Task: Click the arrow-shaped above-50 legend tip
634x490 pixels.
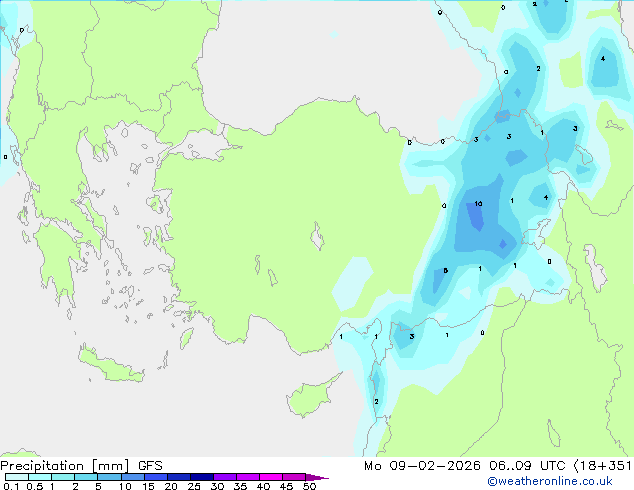Action: pyautogui.click(x=317, y=477)
